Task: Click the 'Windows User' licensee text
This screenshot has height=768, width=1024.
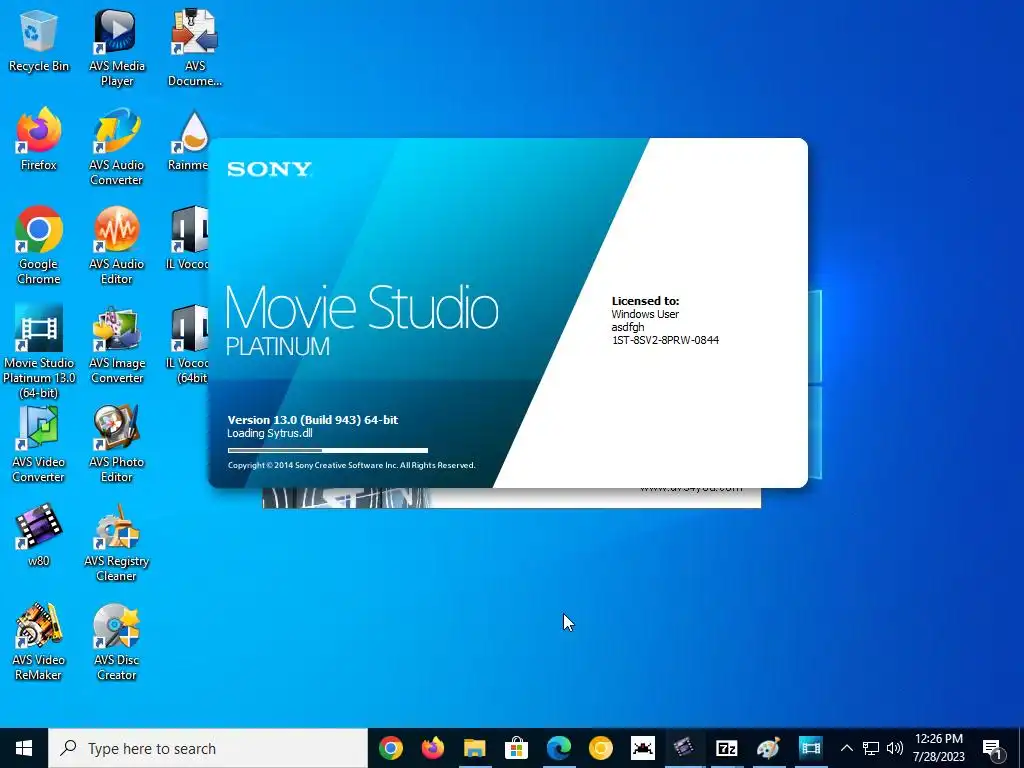Action: click(x=645, y=314)
